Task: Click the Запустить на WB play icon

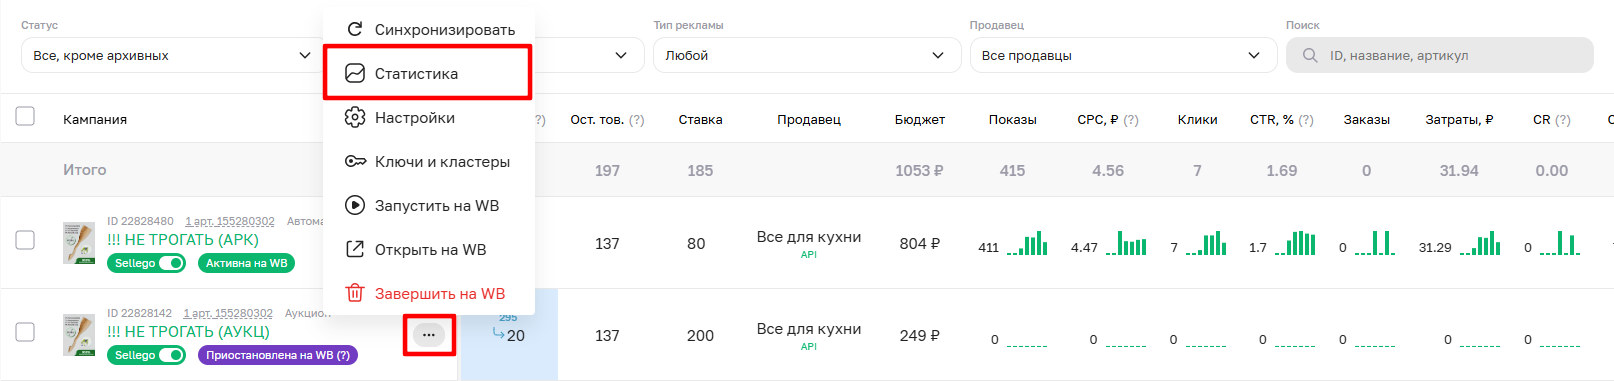Action: pyautogui.click(x=355, y=205)
